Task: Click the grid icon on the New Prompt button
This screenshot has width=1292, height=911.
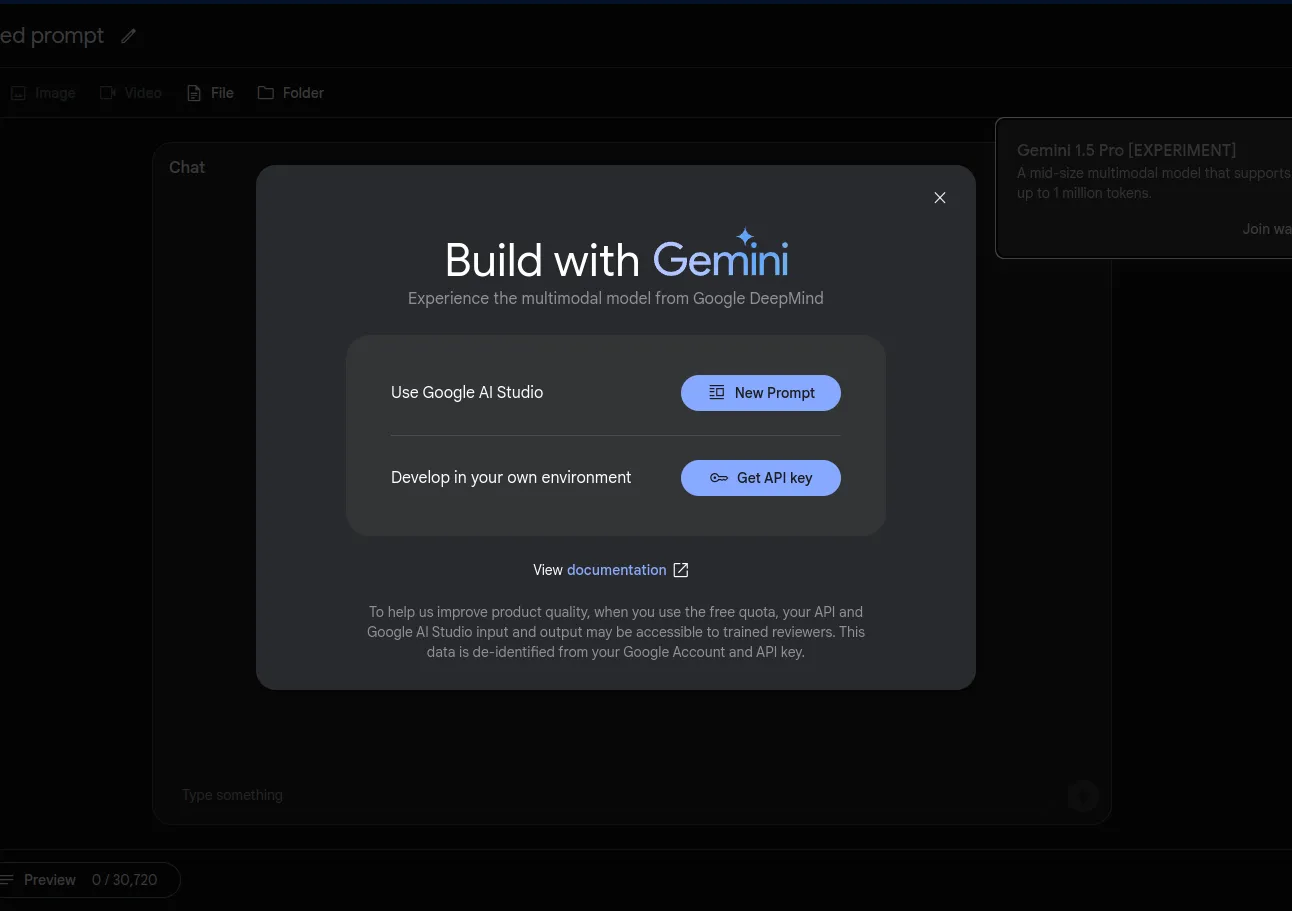Action: pos(717,392)
